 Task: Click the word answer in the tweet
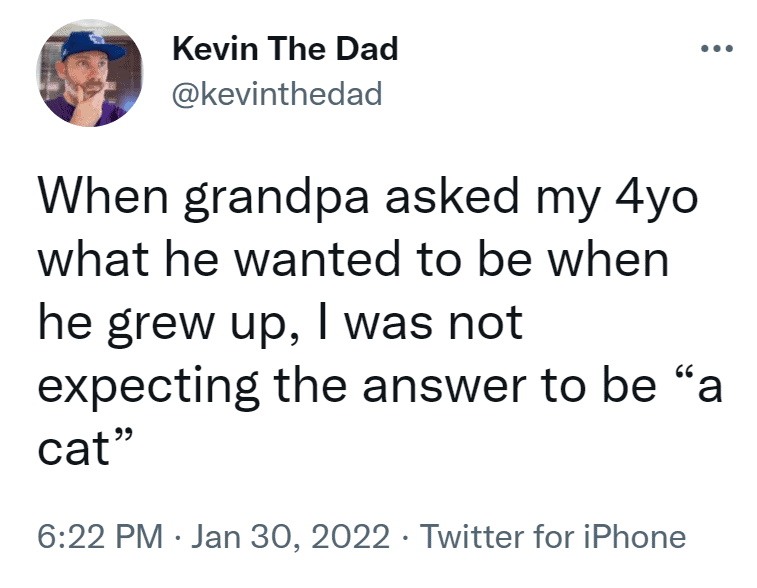(445, 386)
